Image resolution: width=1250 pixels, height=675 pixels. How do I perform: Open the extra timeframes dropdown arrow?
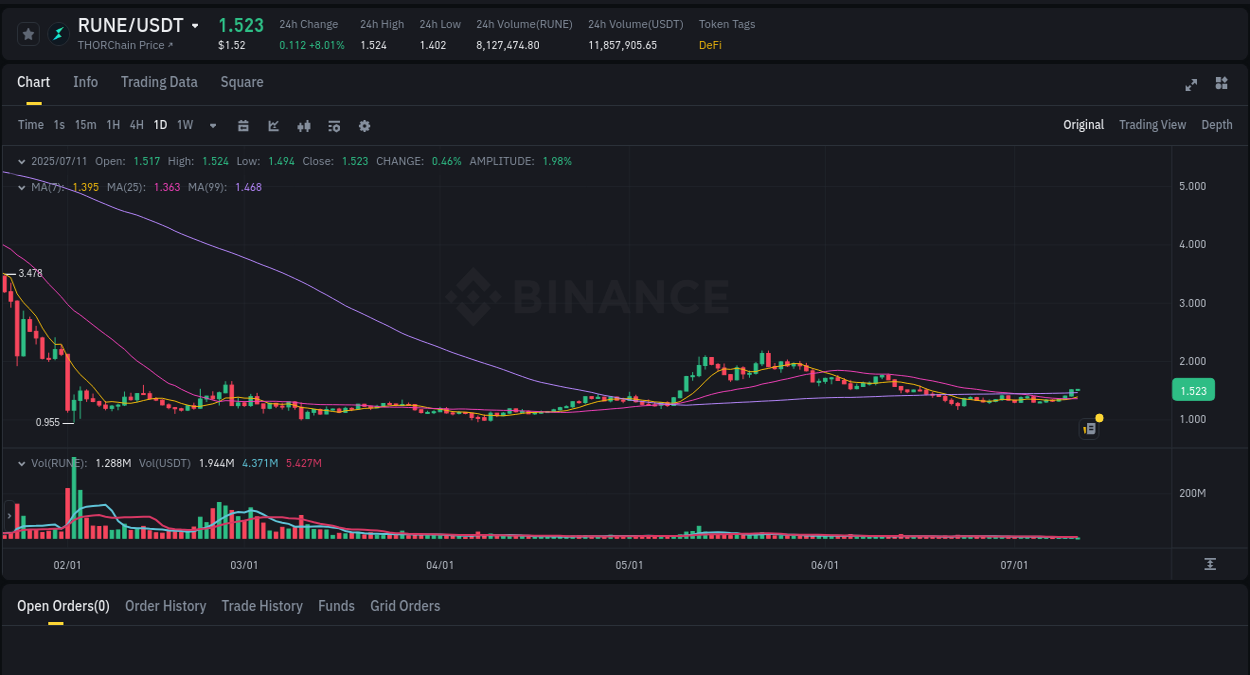212,125
